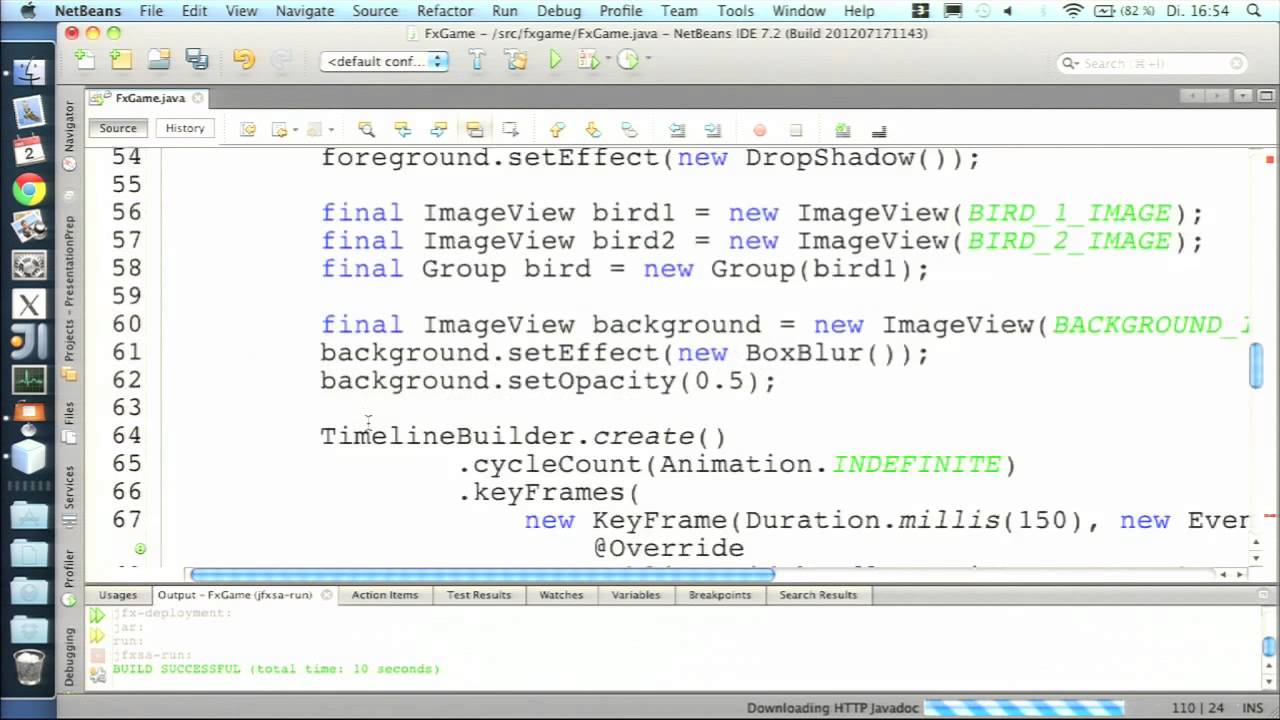Image resolution: width=1280 pixels, height=720 pixels.
Task: Click the Open Project folder icon
Action: click(x=159, y=61)
